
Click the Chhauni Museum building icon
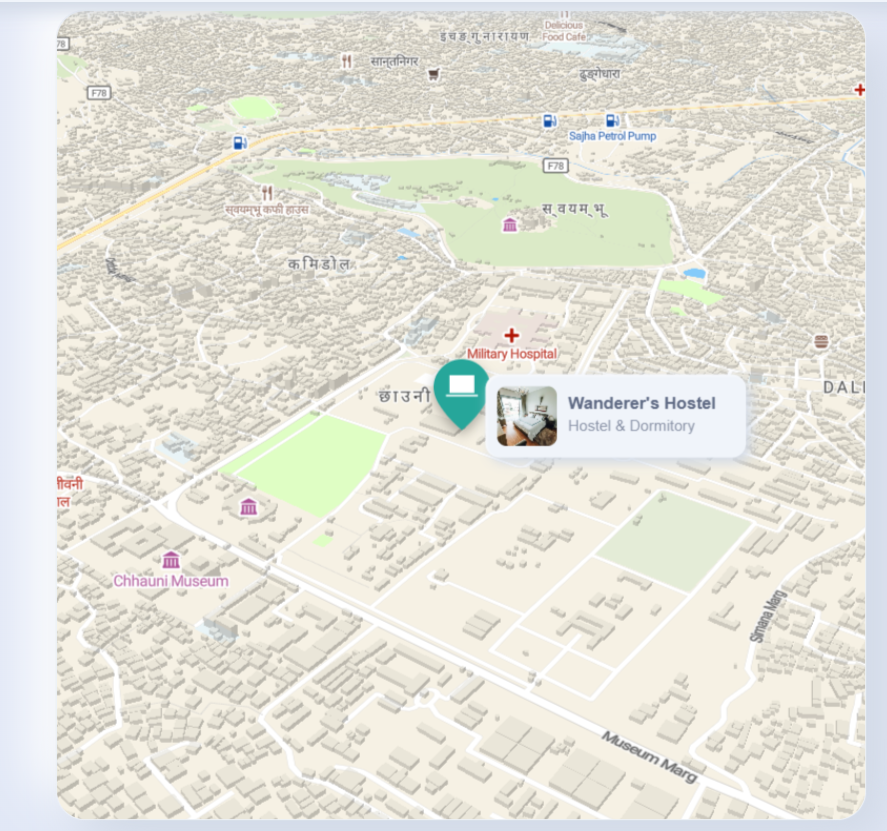pyautogui.click(x=172, y=558)
